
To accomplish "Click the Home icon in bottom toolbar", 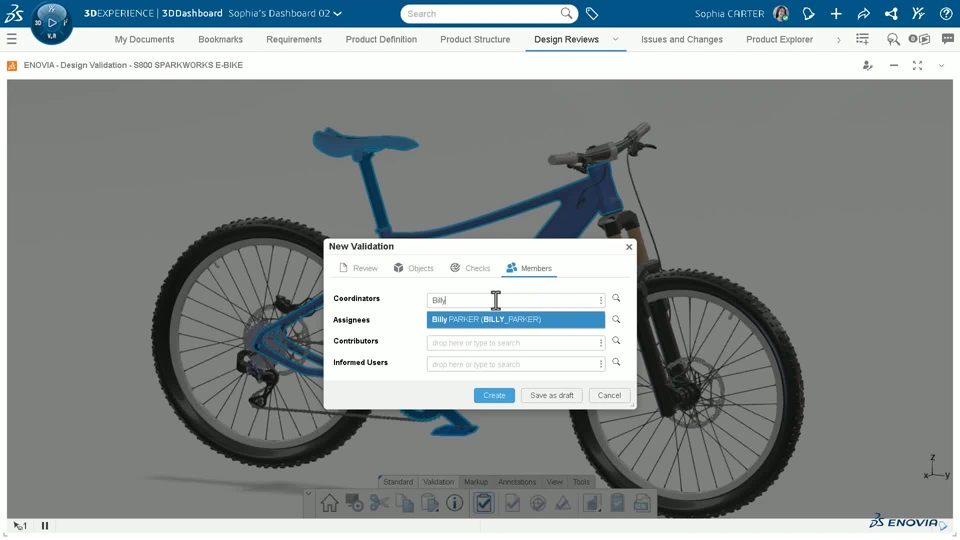I will coord(329,503).
